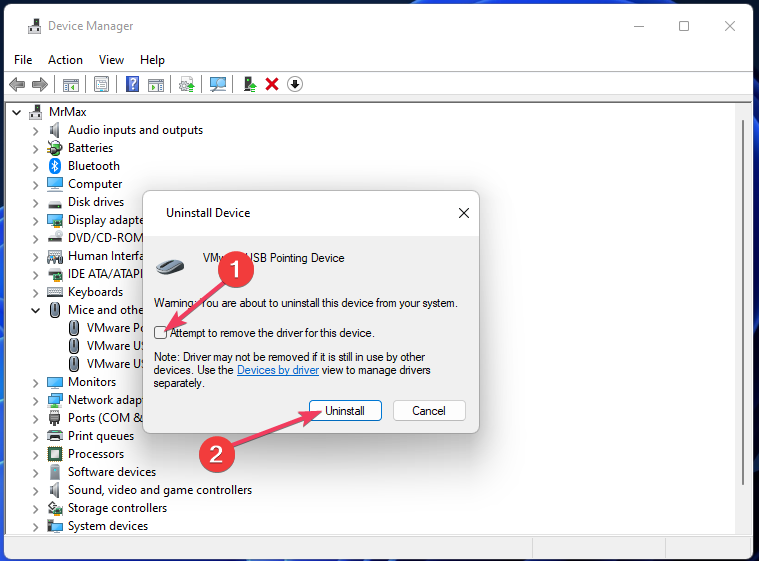
Task: Click Sound, video and game controllers icon
Action: click(55, 490)
